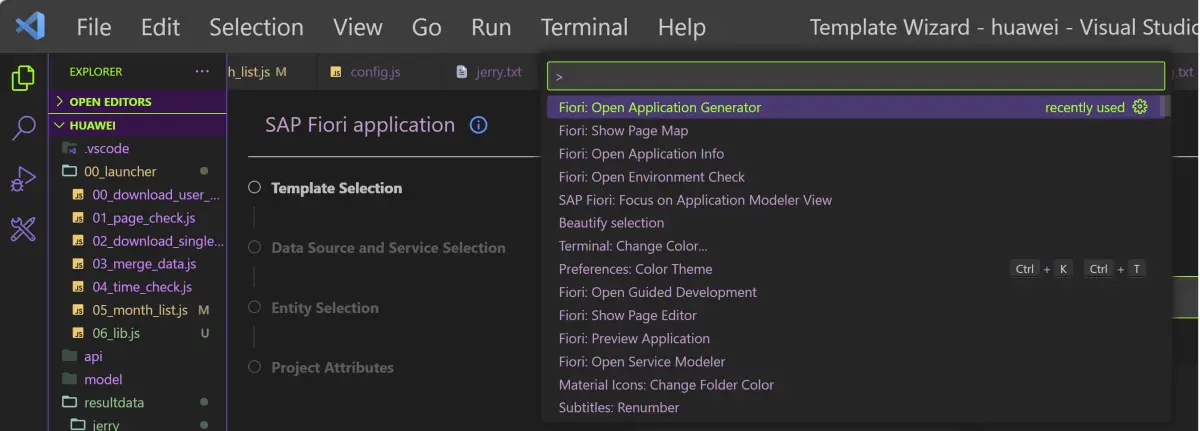Configure keybinding gear for Open Application Generator
Image resolution: width=1200 pixels, height=431 pixels.
1139,107
